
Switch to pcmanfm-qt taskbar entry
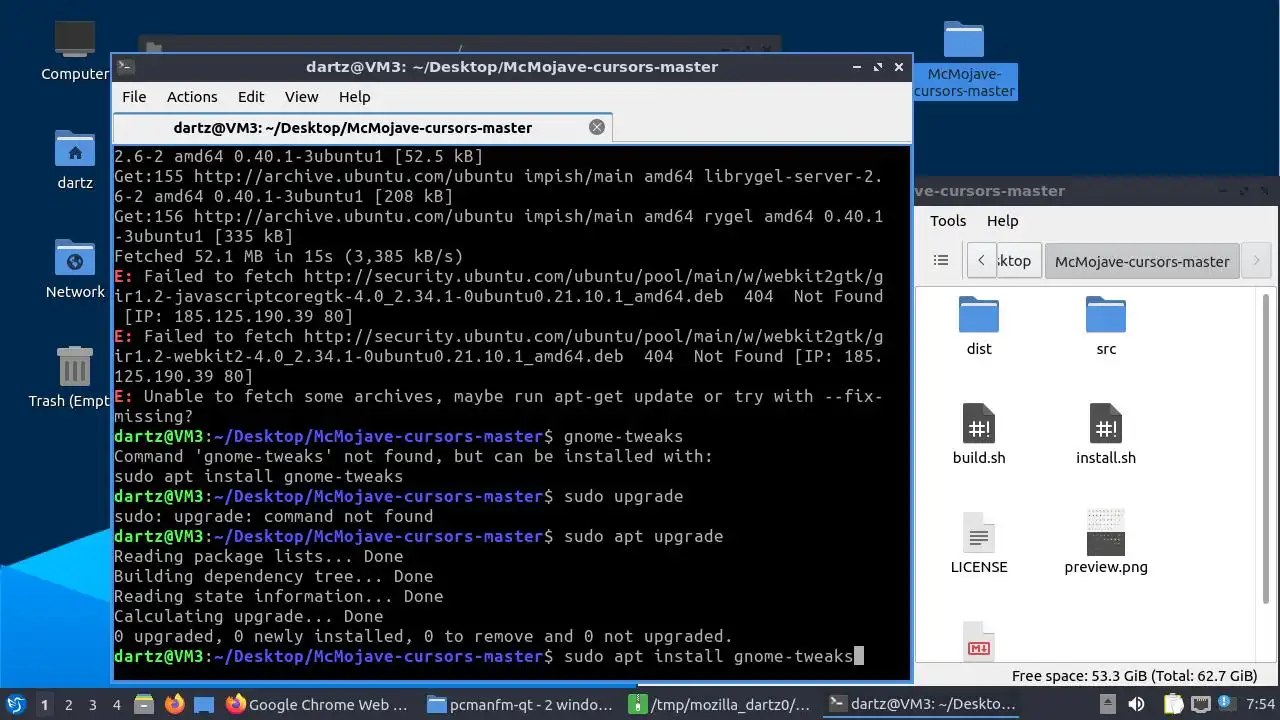point(520,705)
